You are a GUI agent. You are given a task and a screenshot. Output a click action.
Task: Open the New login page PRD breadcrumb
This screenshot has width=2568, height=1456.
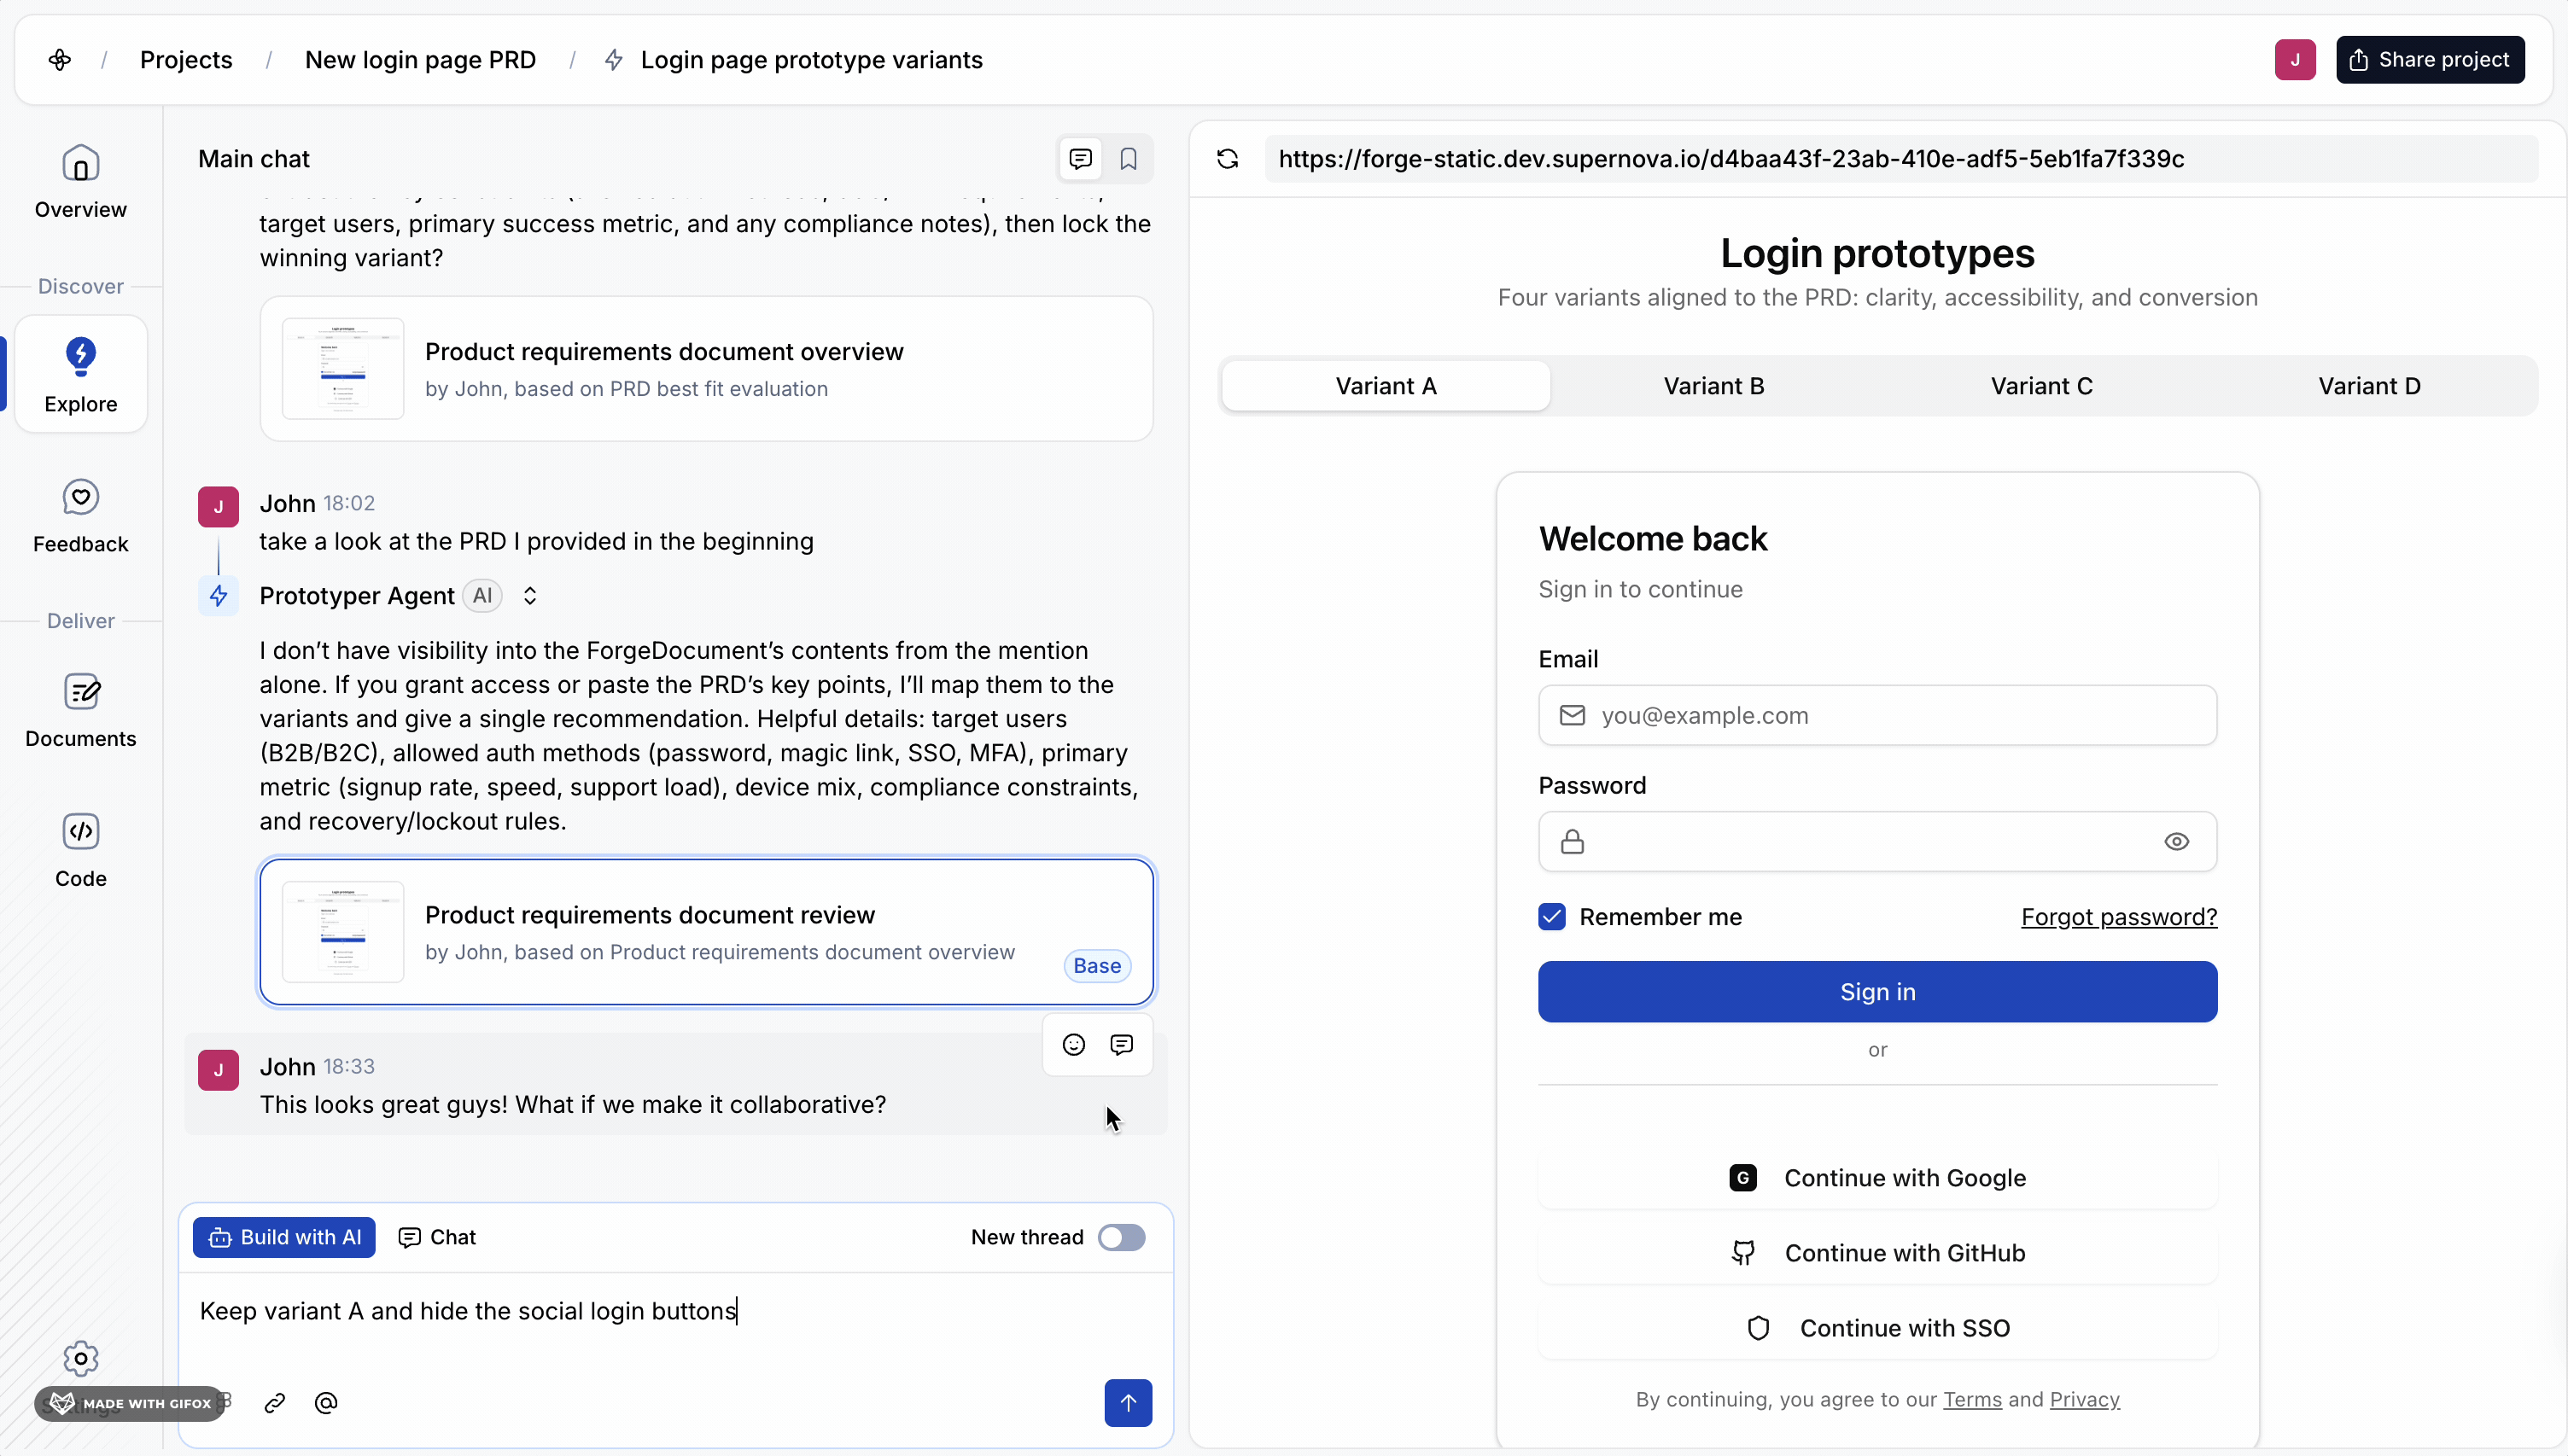pyautogui.click(x=420, y=60)
